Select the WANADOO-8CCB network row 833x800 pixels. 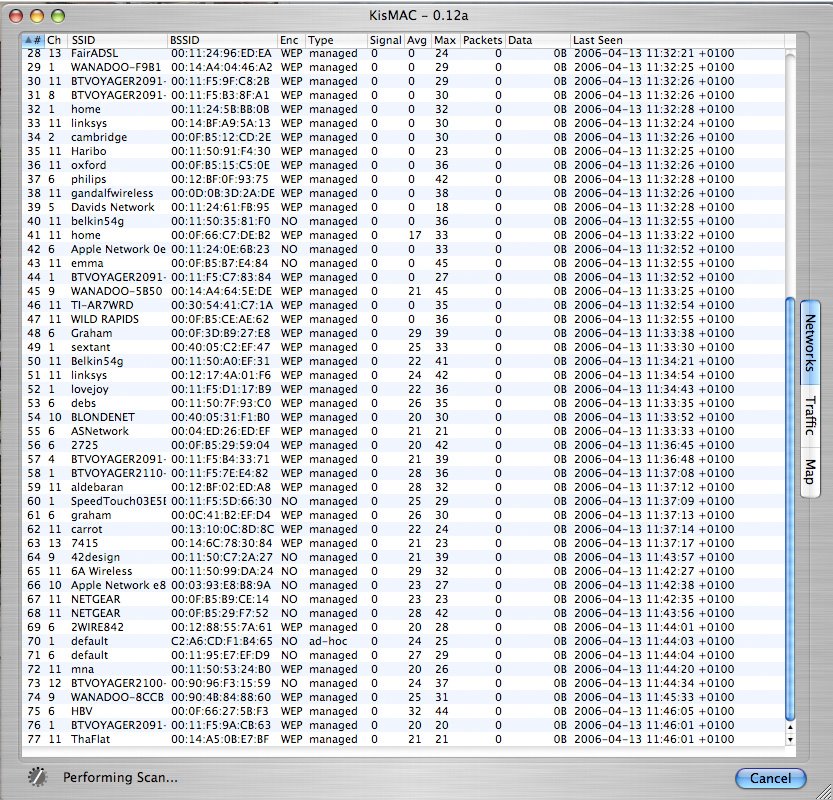point(403,697)
